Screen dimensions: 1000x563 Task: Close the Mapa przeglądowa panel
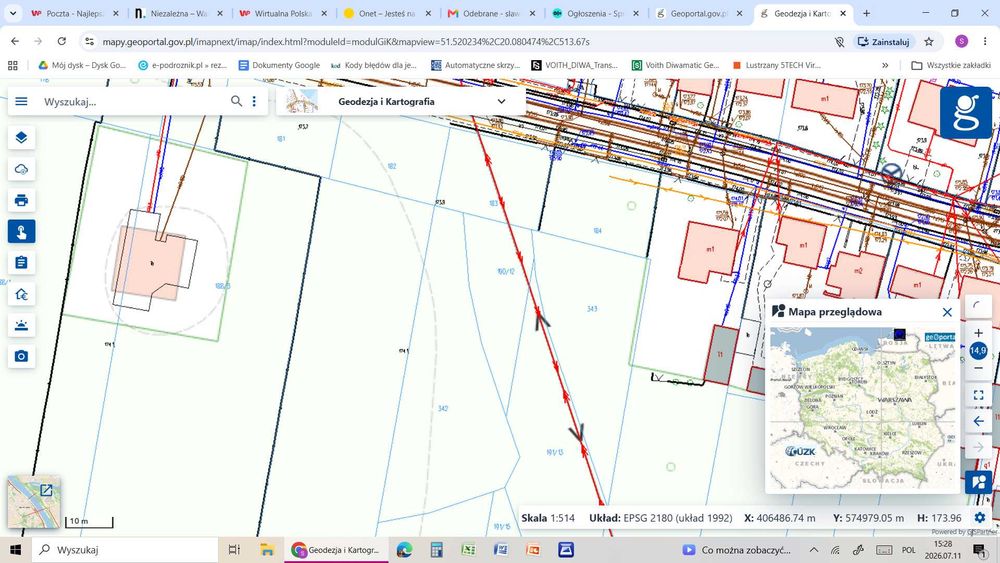947,312
